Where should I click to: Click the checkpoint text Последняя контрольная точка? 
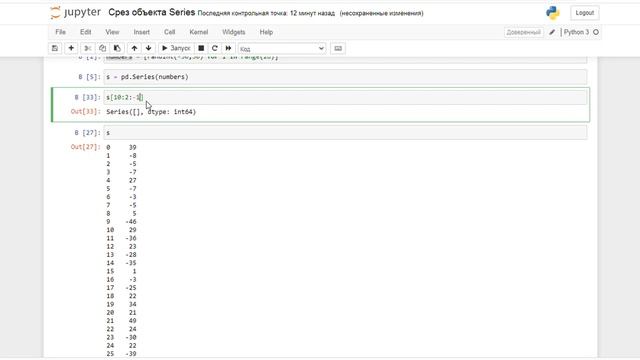266,13
